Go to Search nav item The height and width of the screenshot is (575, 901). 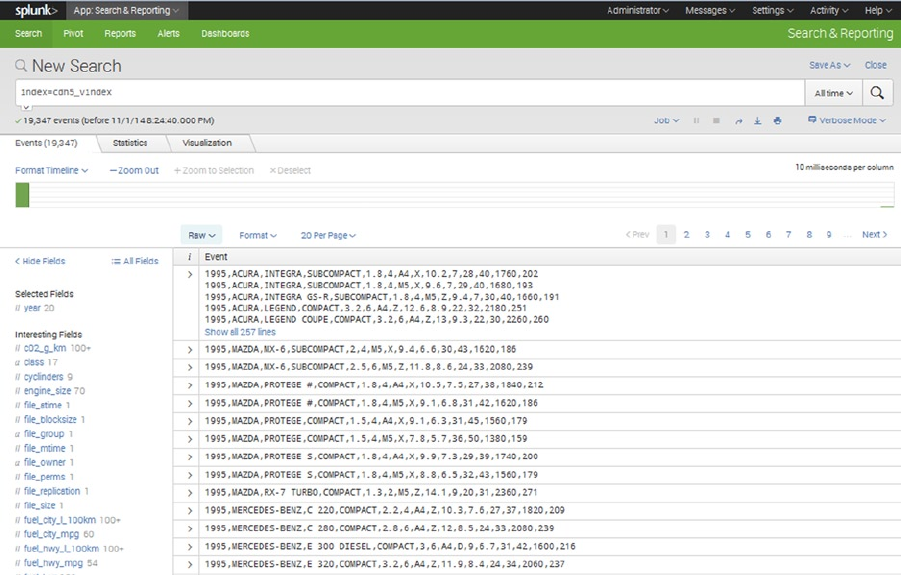click(28, 33)
